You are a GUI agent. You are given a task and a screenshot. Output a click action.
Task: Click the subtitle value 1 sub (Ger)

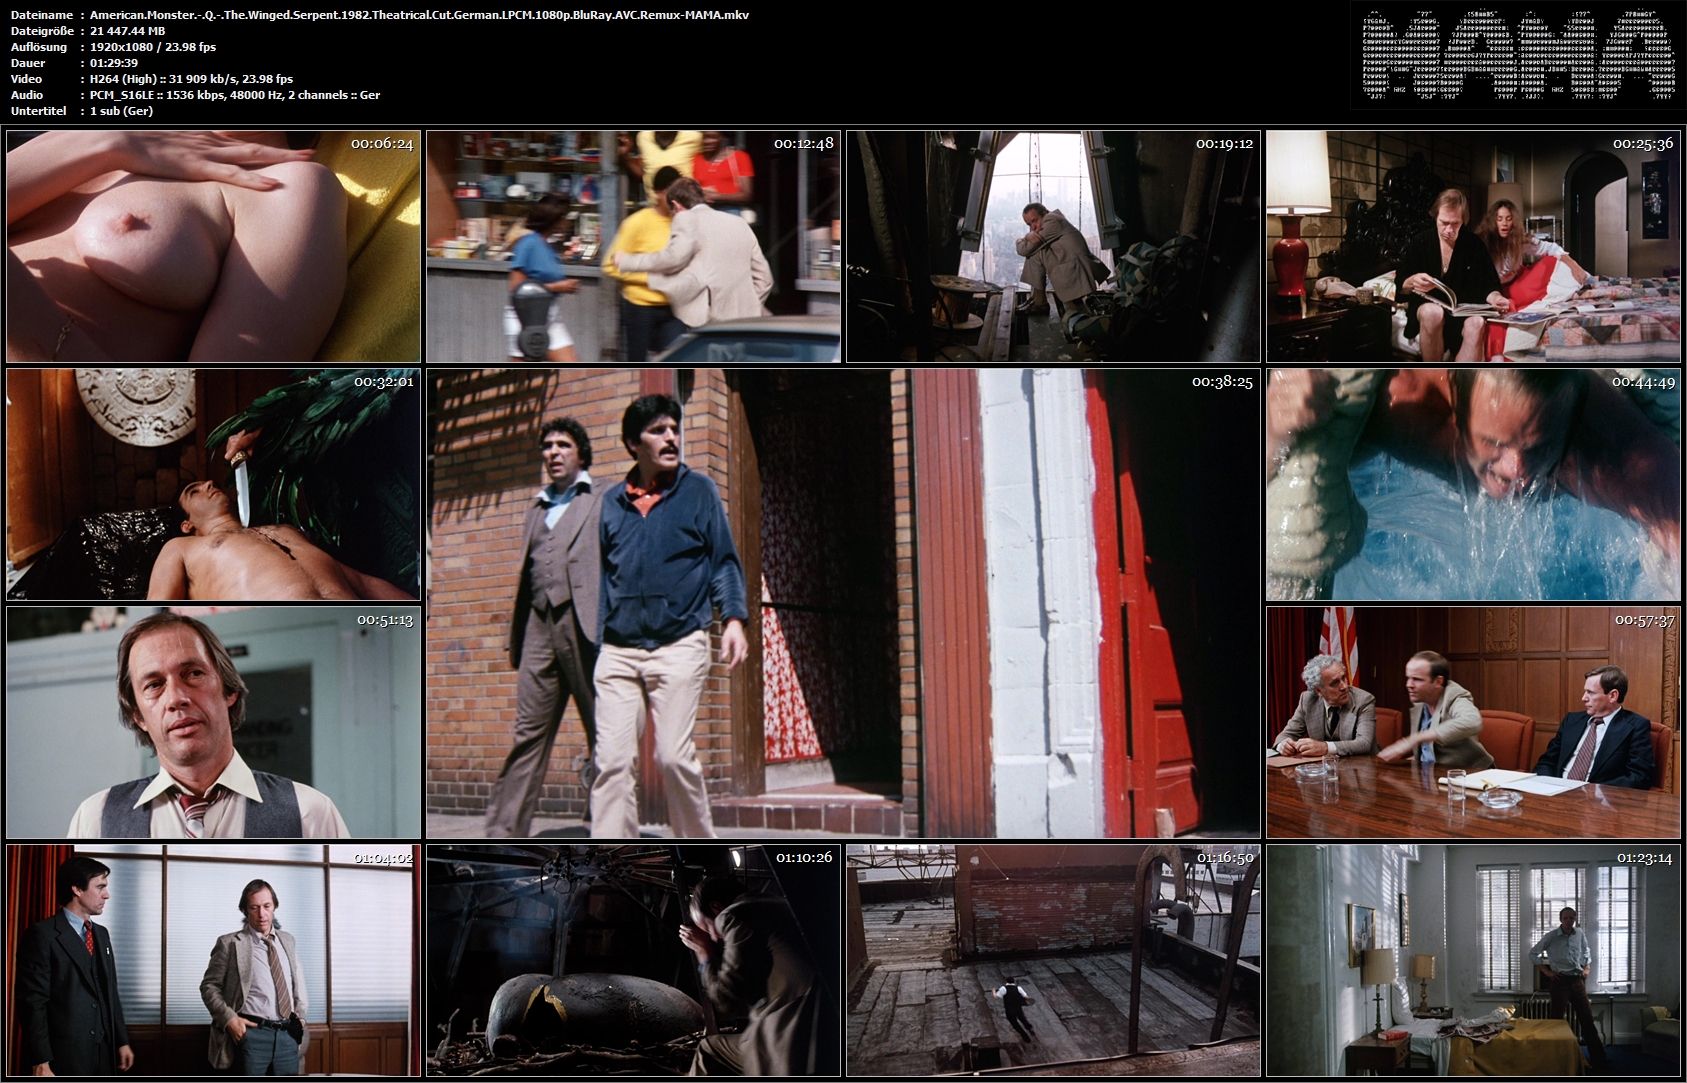point(122,111)
